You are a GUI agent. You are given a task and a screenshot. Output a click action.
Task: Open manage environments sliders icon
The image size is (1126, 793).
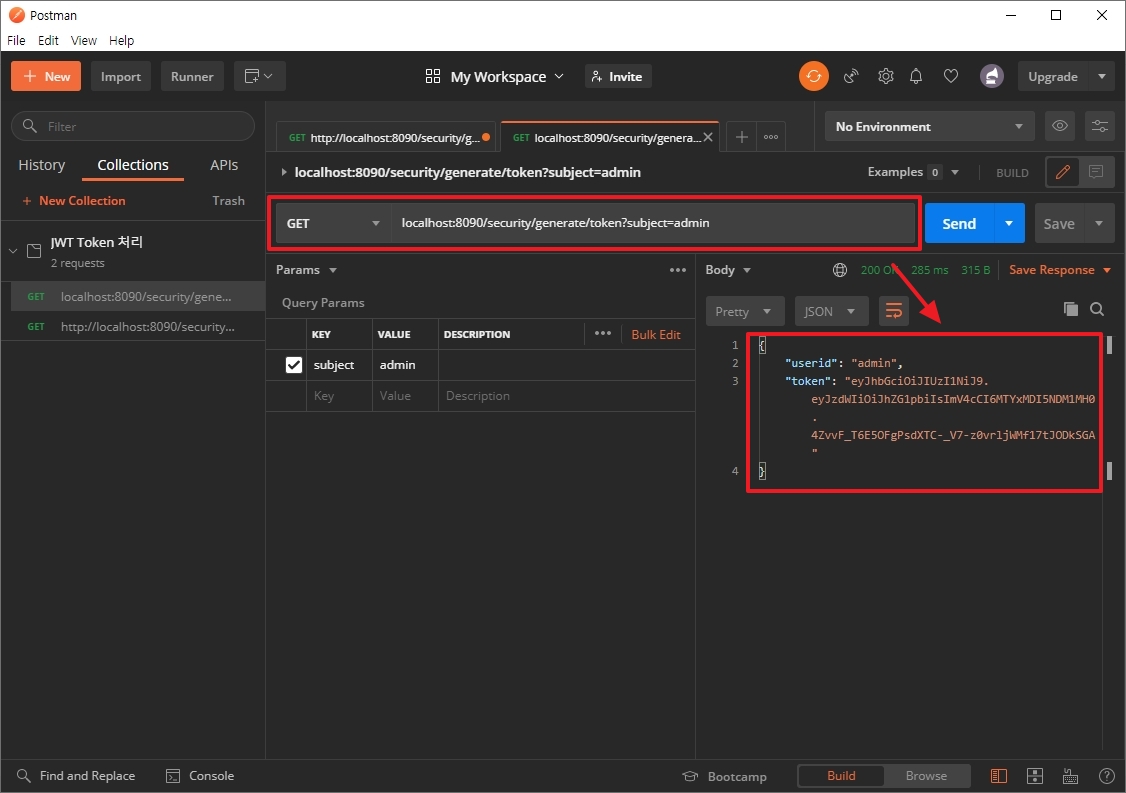coord(1099,126)
